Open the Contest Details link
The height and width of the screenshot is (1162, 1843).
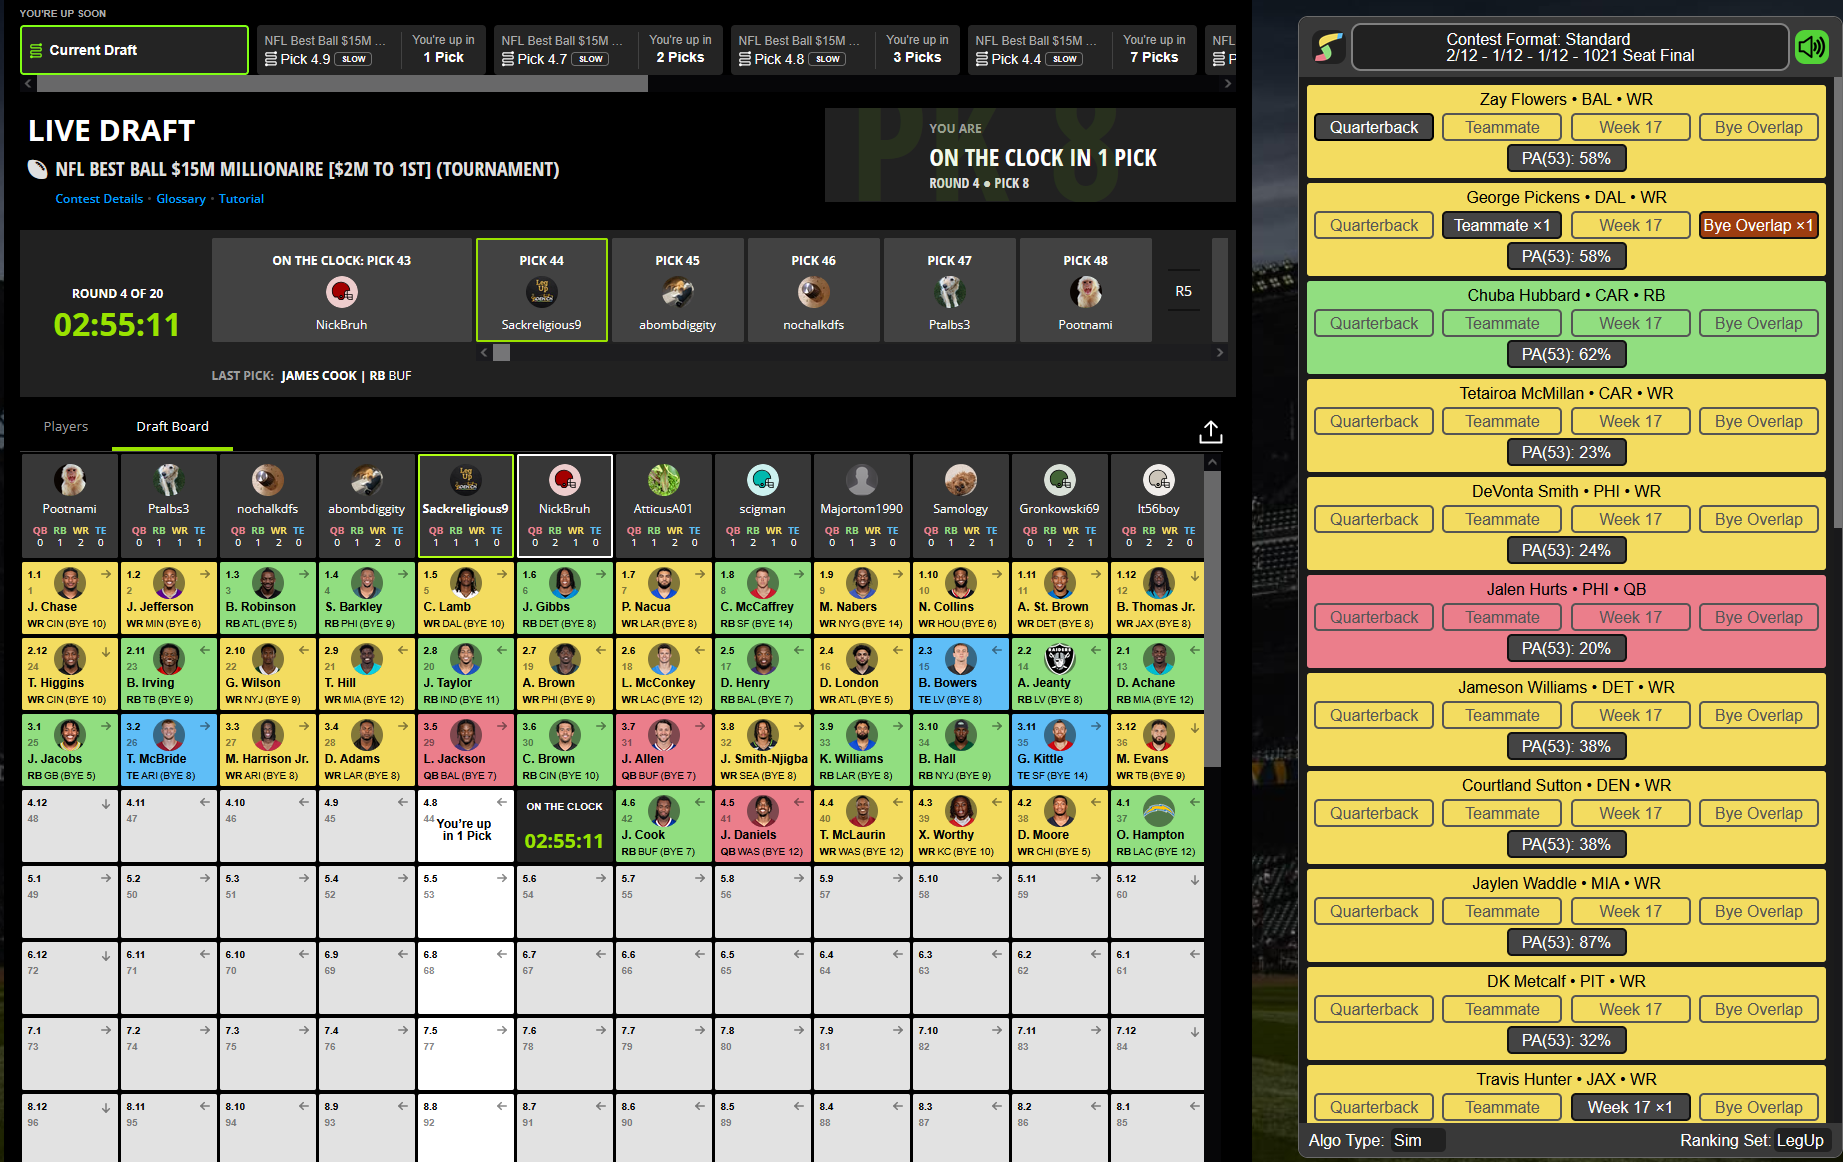click(x=99, y=199)
